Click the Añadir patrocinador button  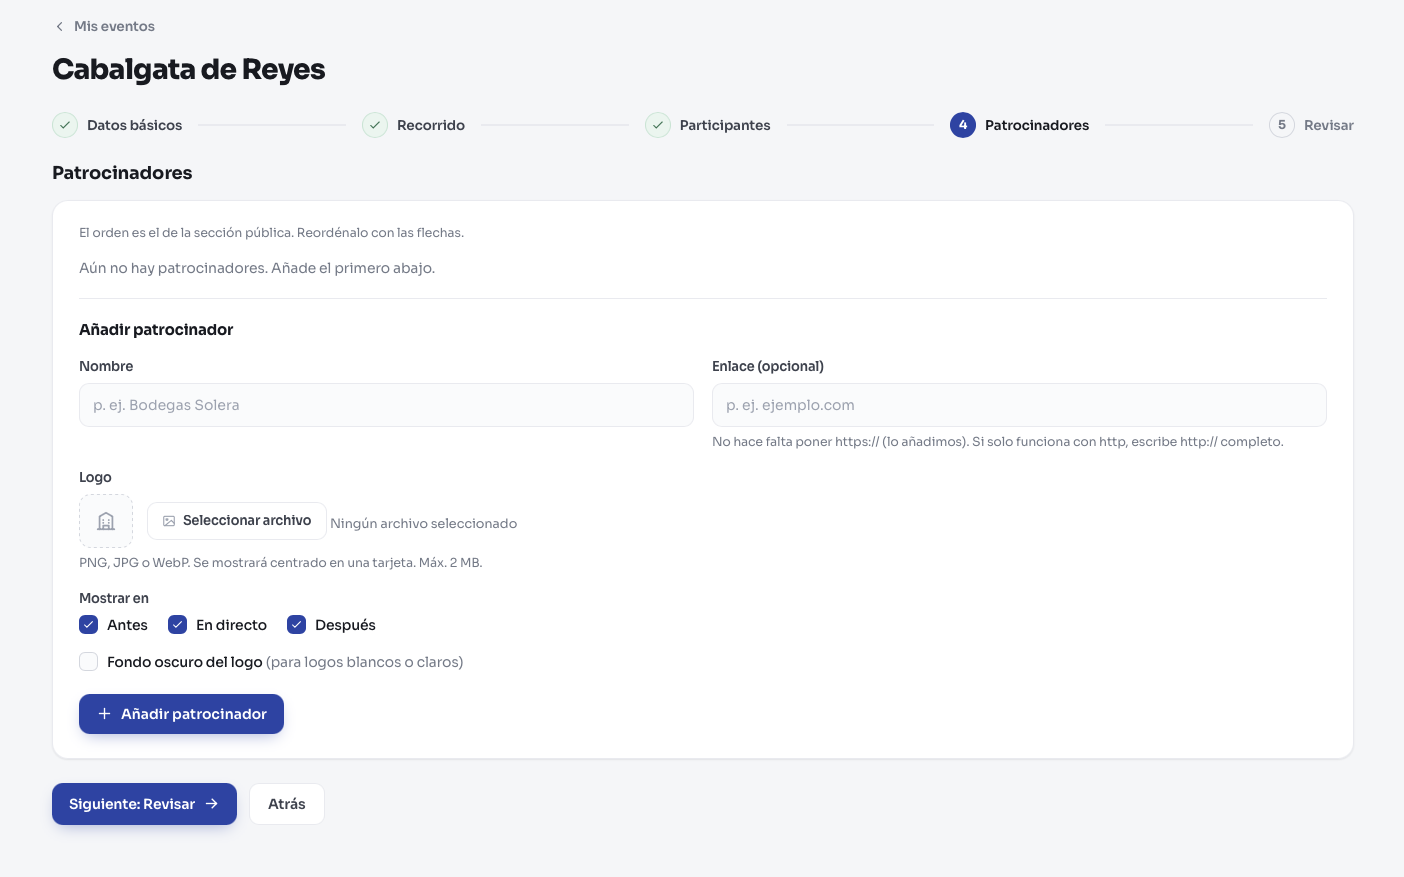pyautogui.click(x=181, y=714)
